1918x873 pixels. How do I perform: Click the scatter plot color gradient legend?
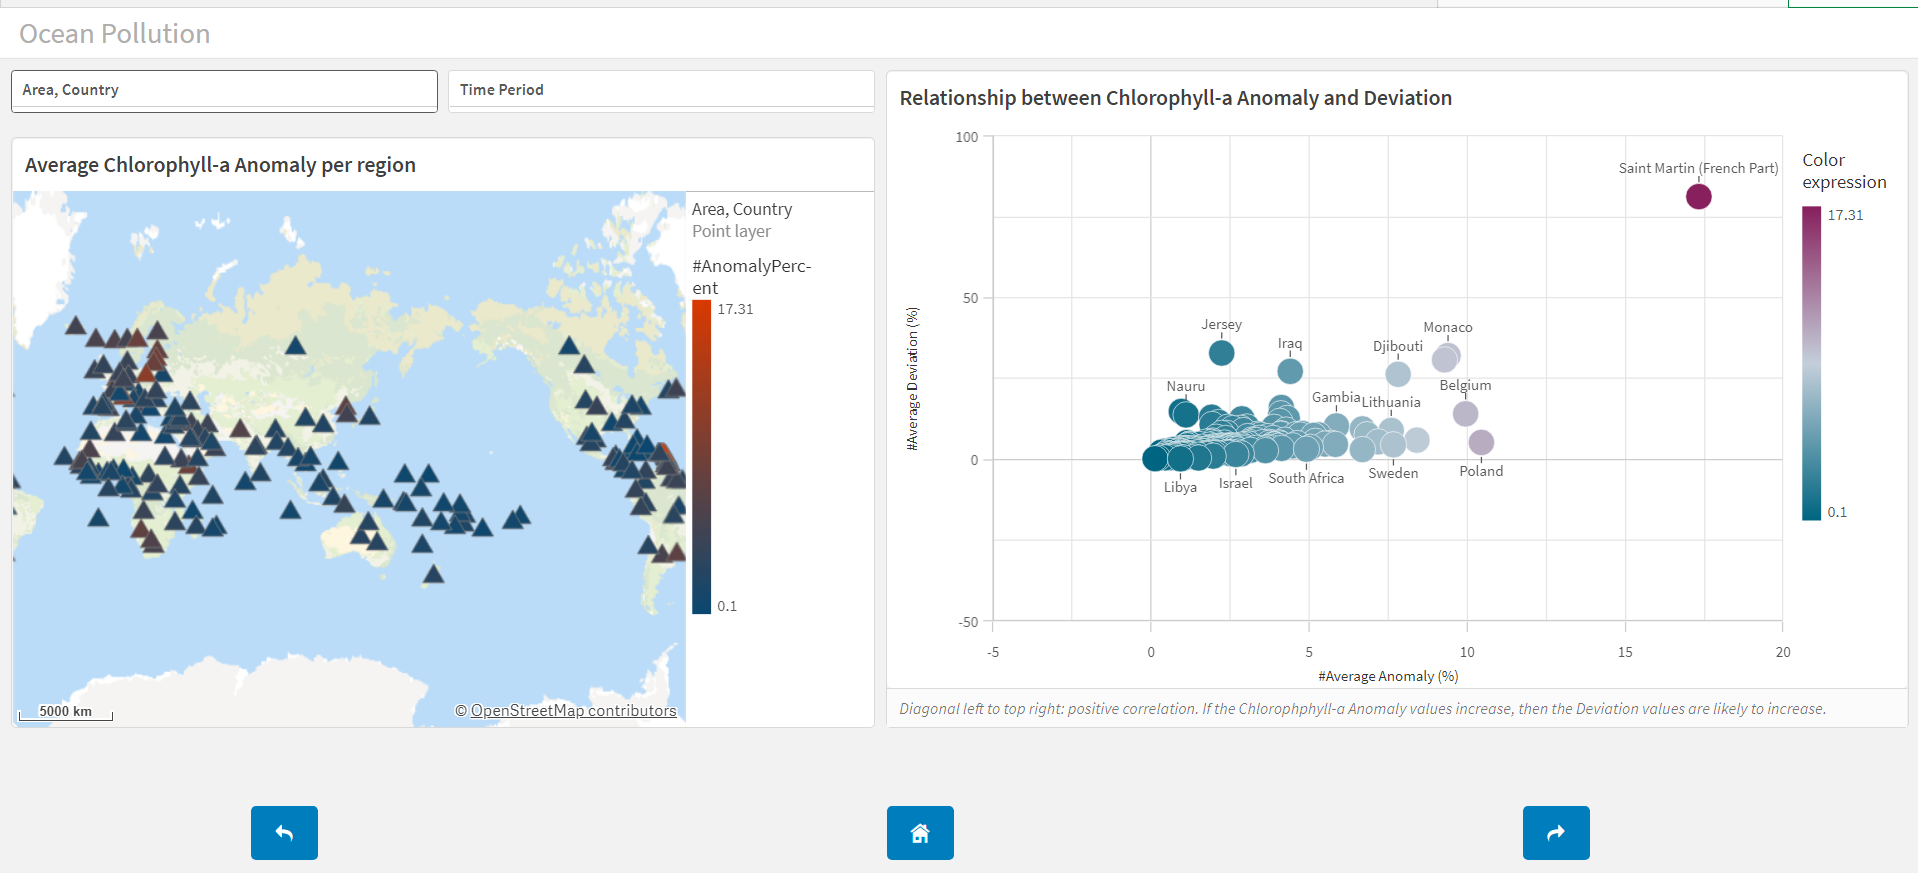(x=1811, y=363)
